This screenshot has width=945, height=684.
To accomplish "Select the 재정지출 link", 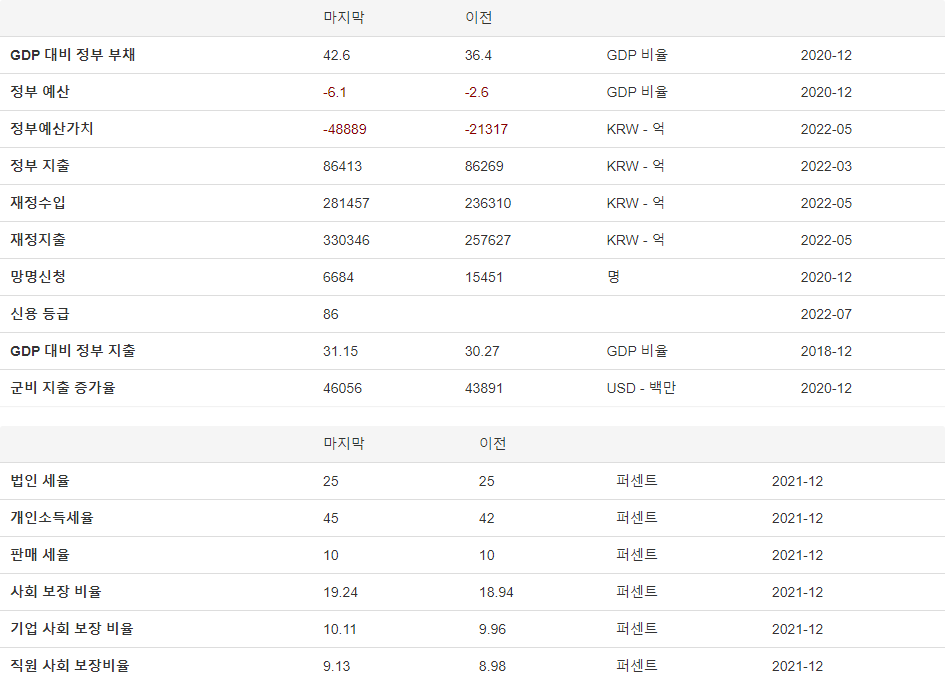I will 38,240.
